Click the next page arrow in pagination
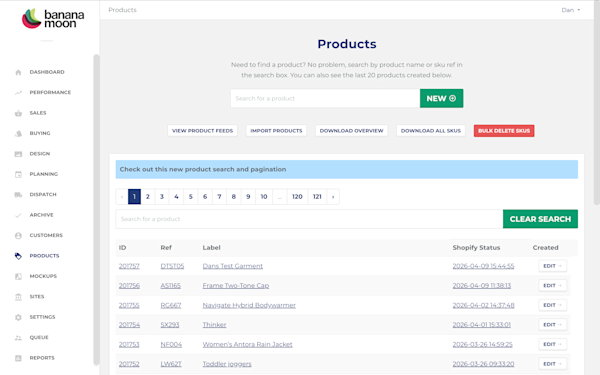Screen dimensions: 600x375 pyautogui.click(x=333, y=197)
